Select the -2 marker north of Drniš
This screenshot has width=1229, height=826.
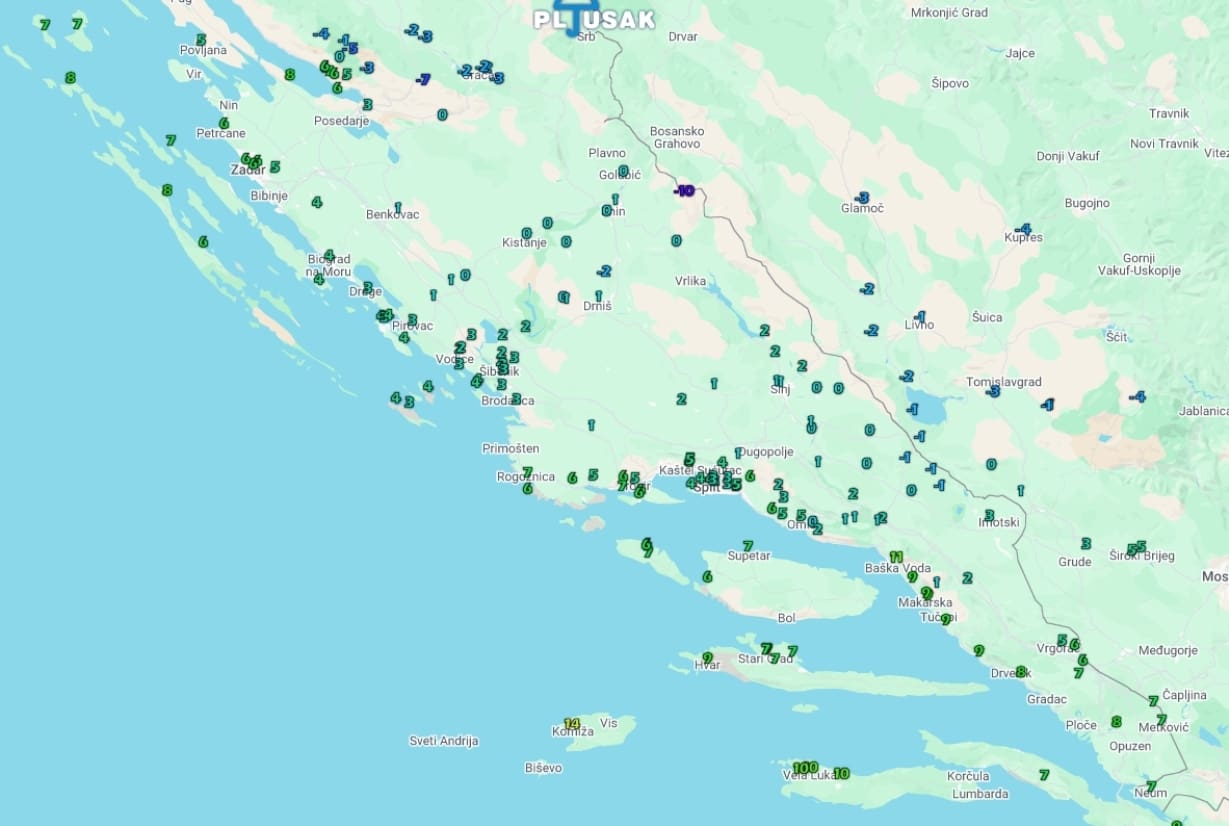(x=603, y=271)
